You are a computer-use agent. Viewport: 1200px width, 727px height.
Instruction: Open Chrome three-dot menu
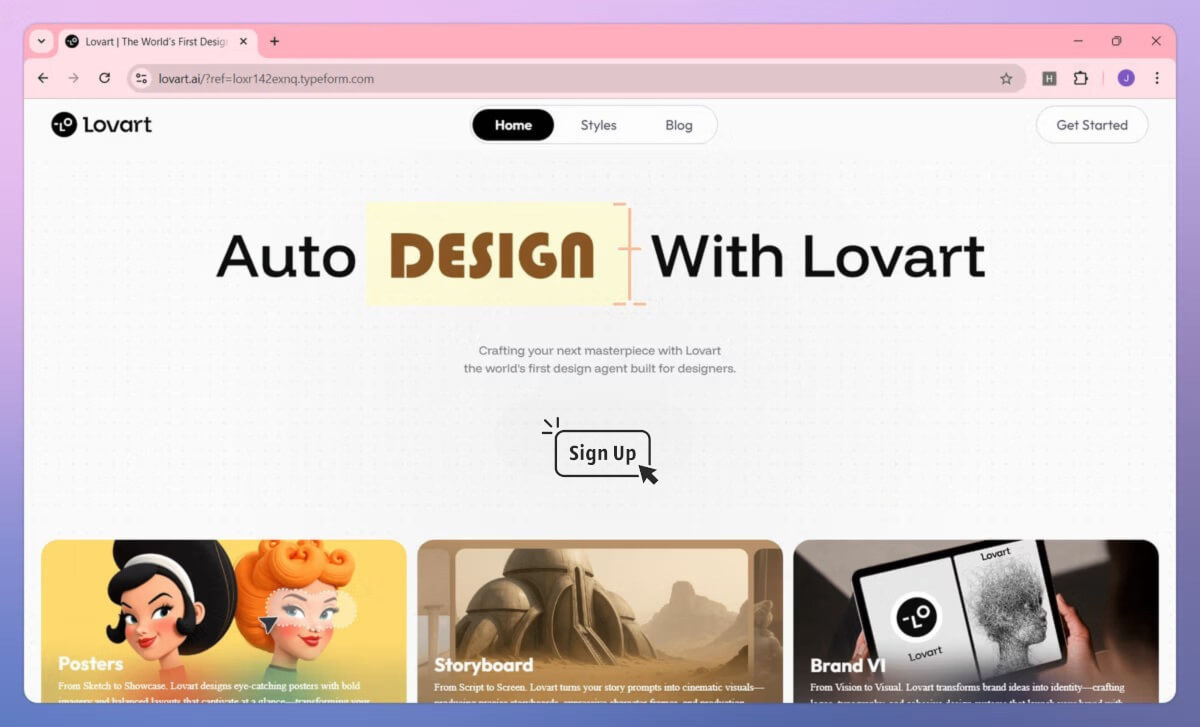pyautogui.click(x=1157, y=78)
